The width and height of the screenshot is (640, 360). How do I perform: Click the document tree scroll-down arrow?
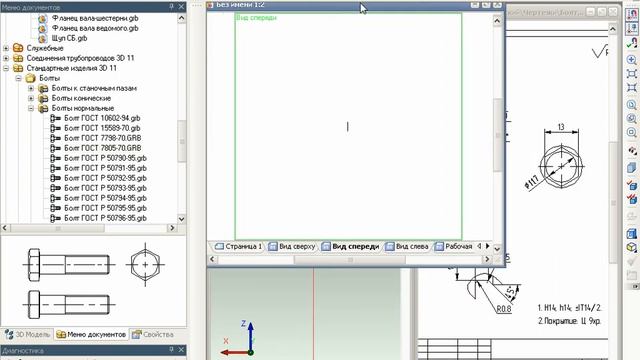(182, 219)
